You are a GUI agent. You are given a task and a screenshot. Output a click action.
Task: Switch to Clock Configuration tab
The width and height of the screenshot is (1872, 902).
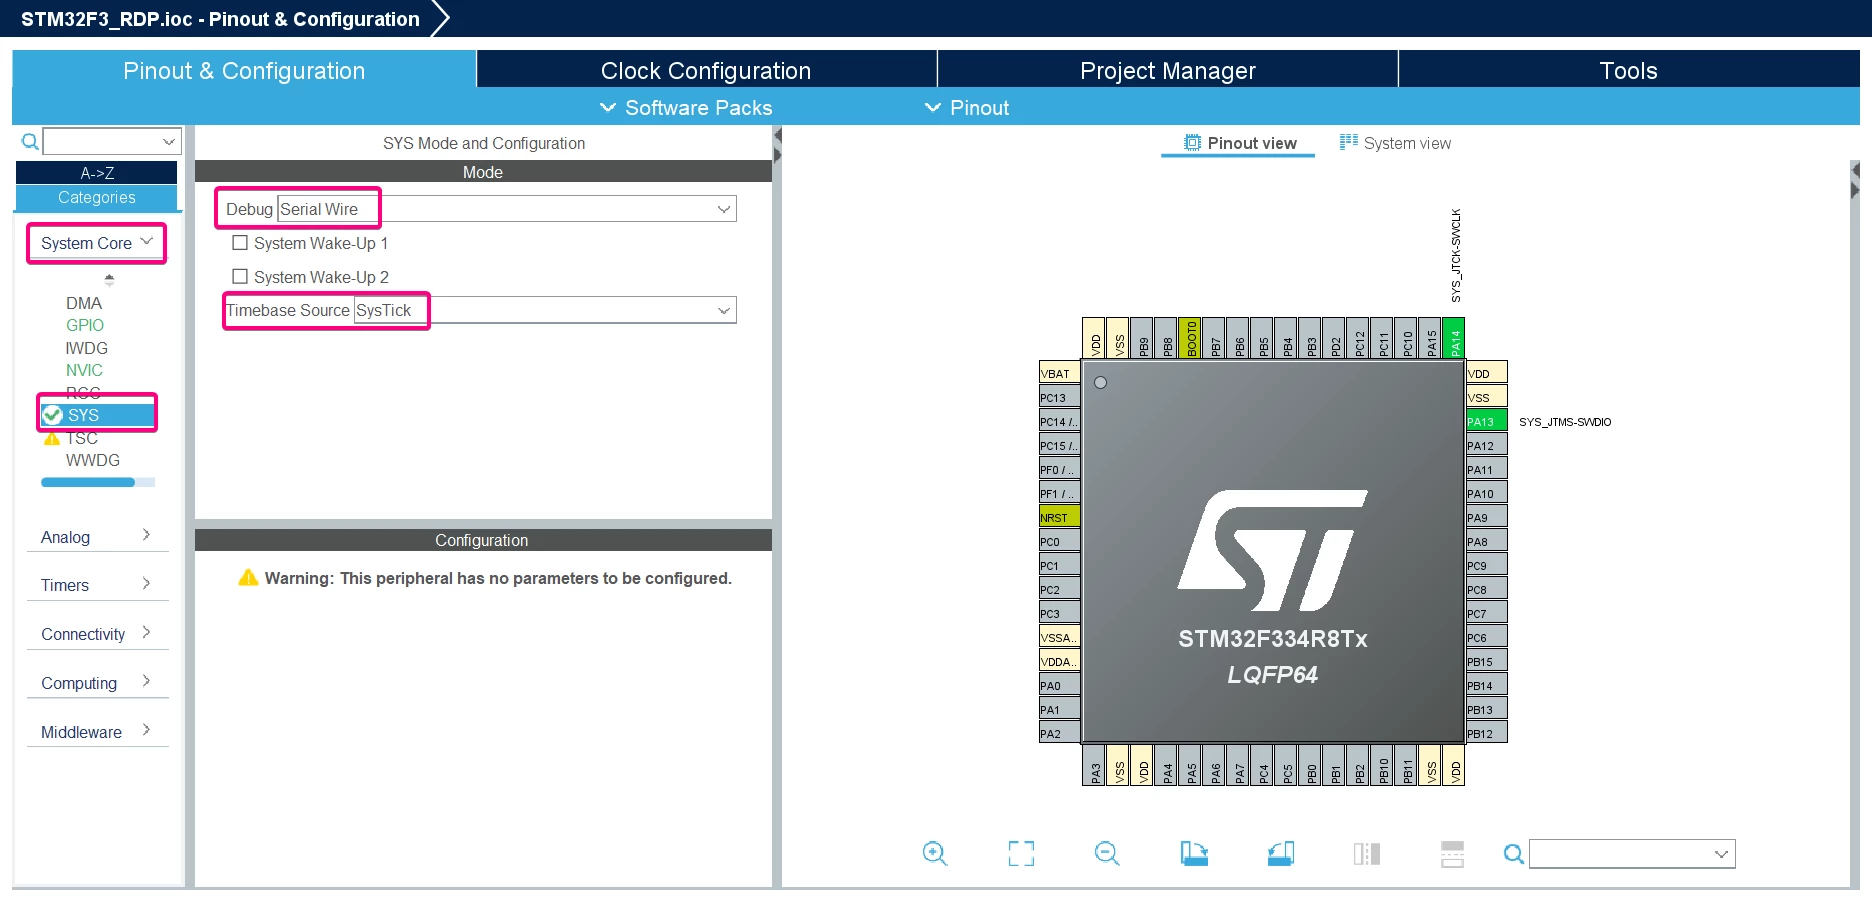706,71
